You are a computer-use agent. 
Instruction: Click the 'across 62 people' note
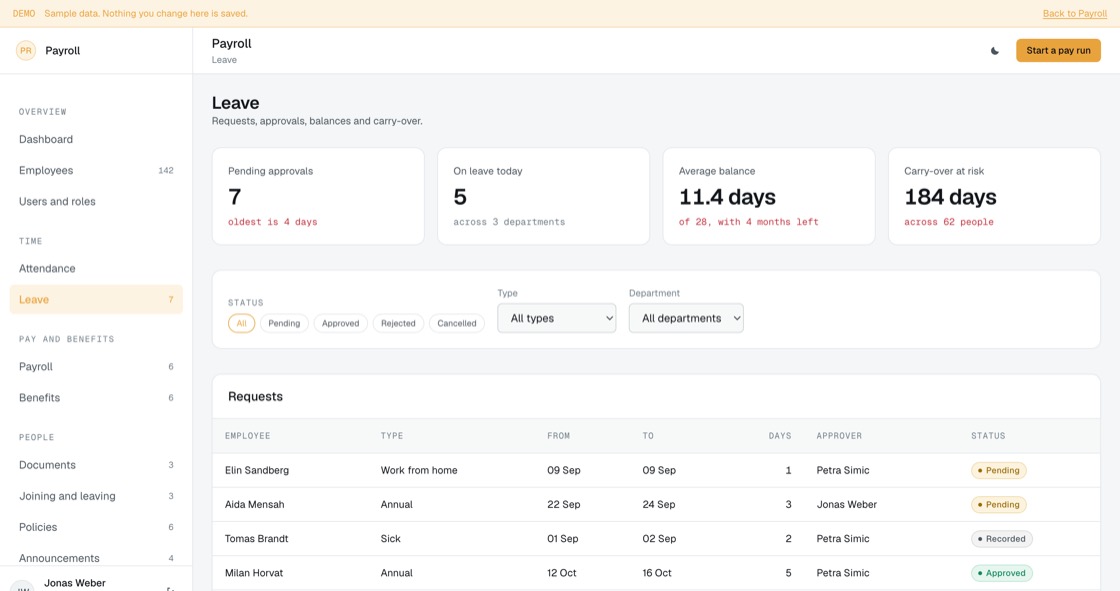pos(949,222)
